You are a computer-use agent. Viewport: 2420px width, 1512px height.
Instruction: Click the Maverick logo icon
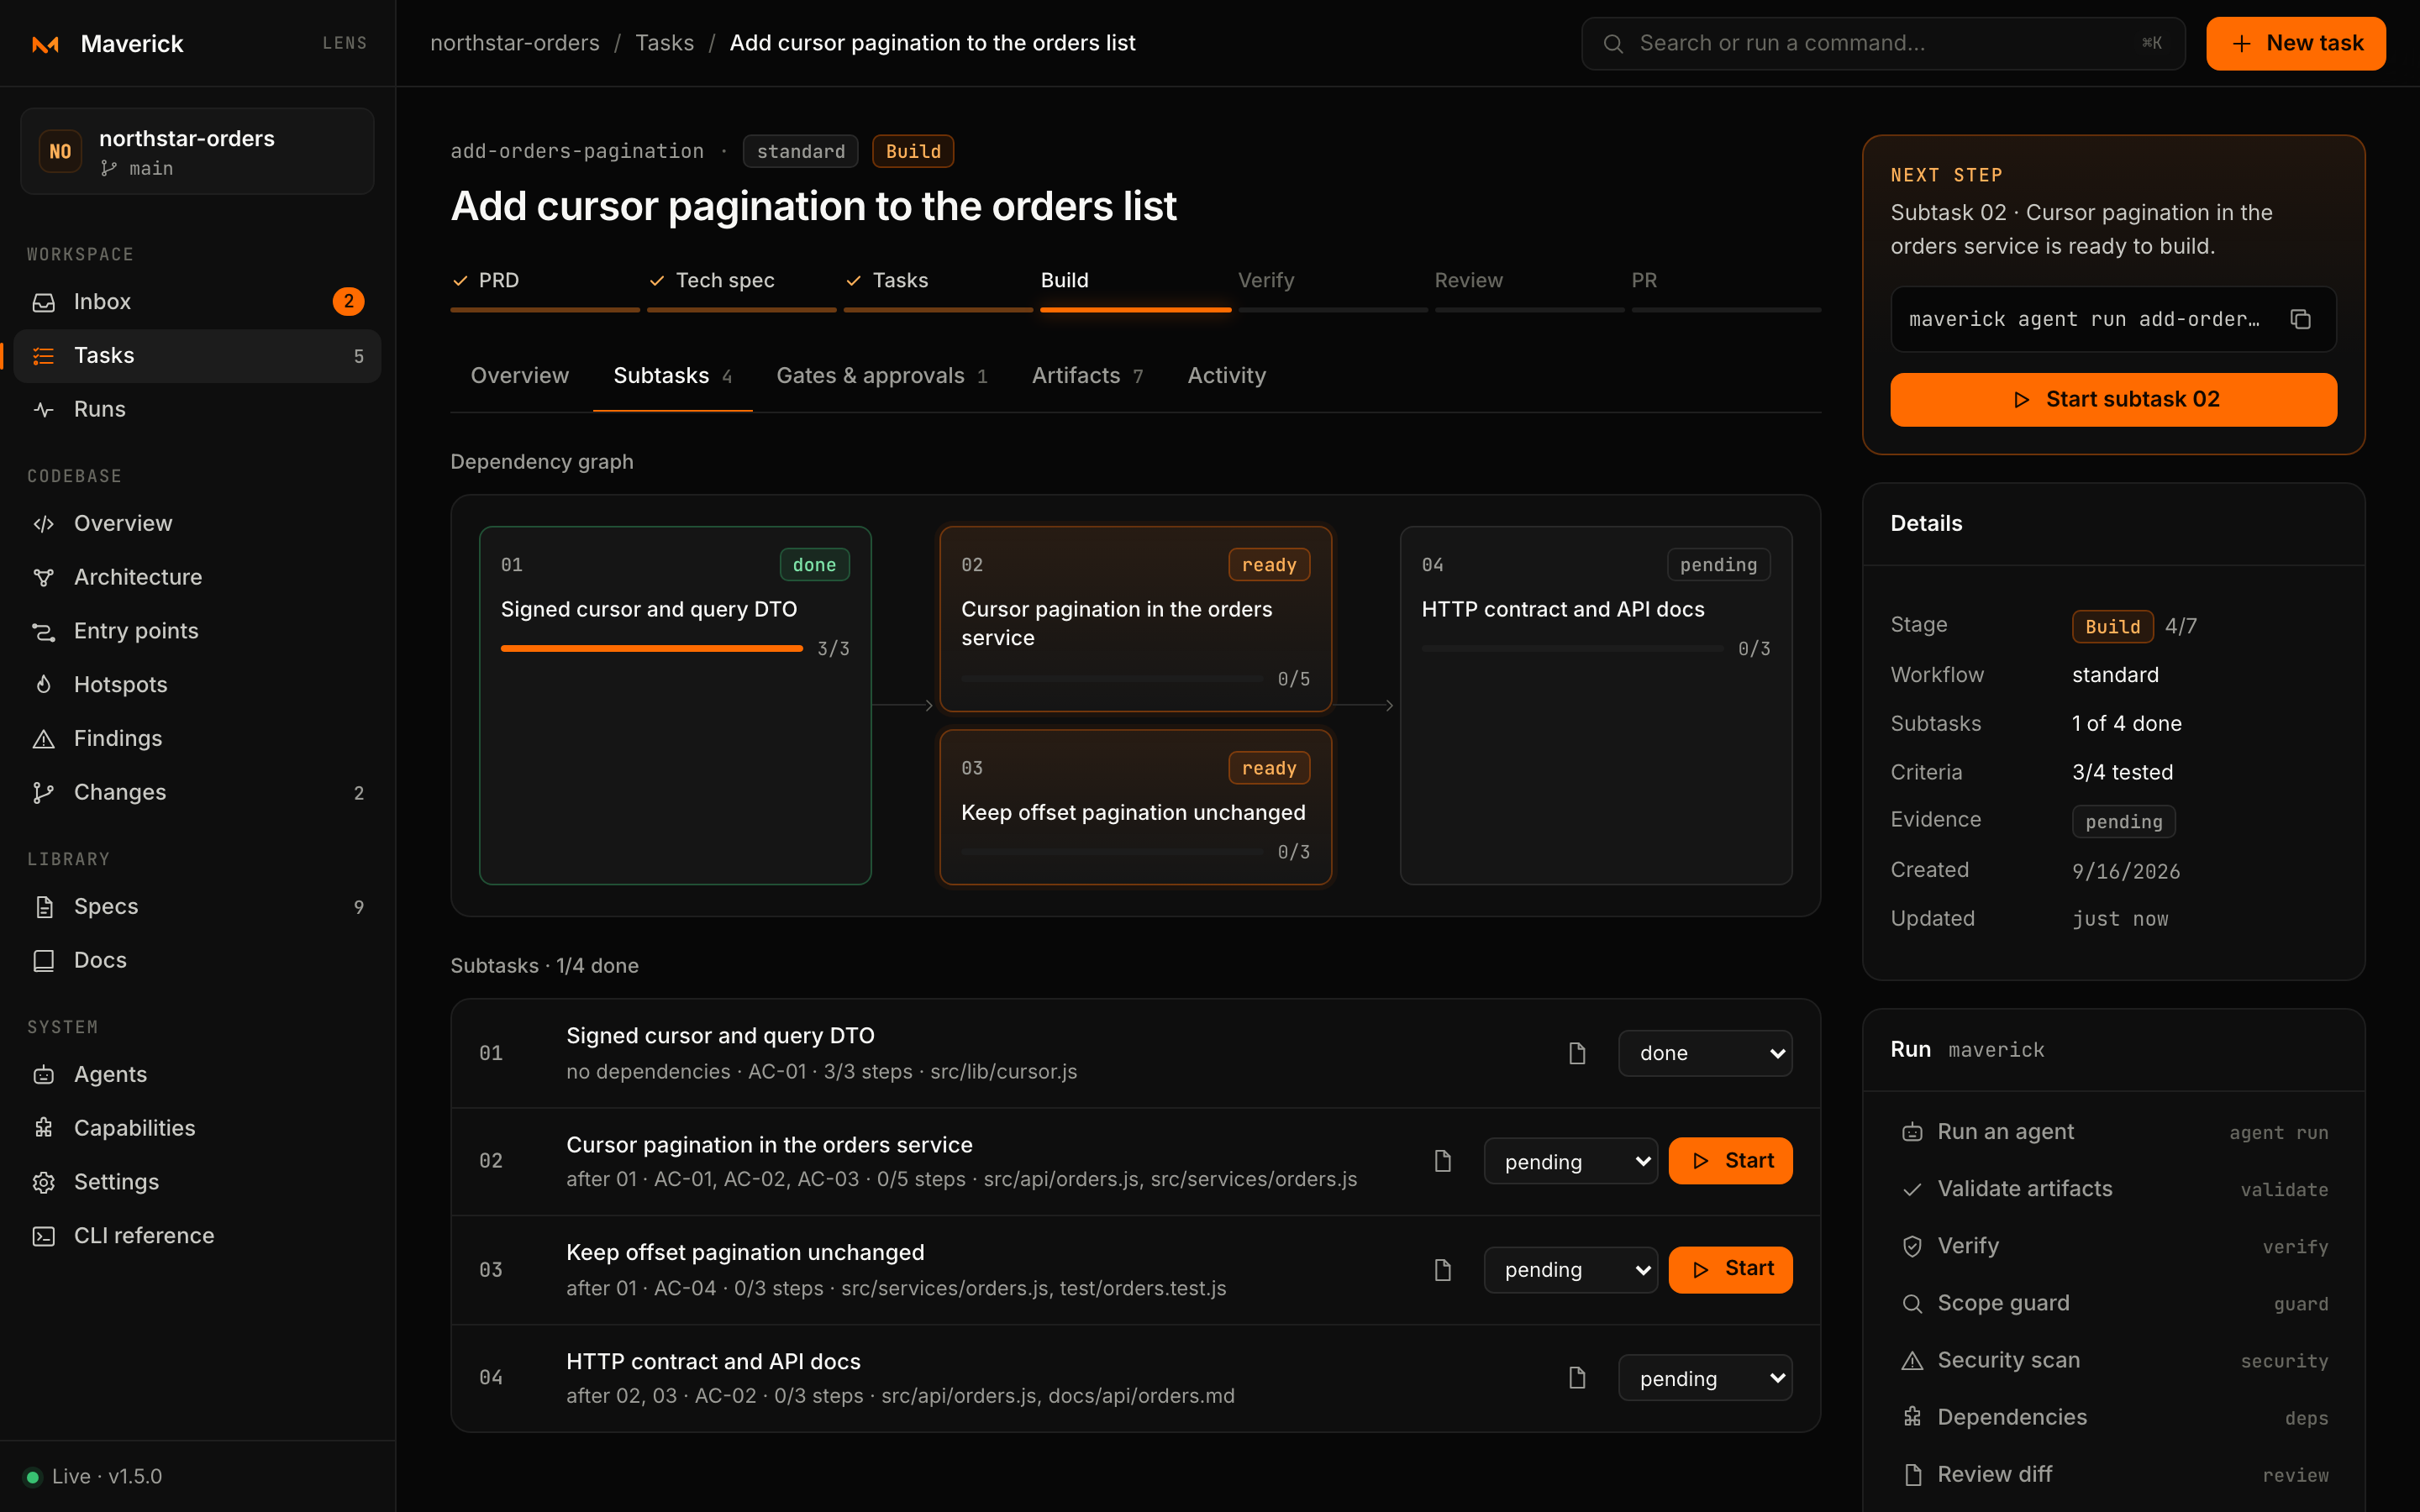[x=45, y=44]
